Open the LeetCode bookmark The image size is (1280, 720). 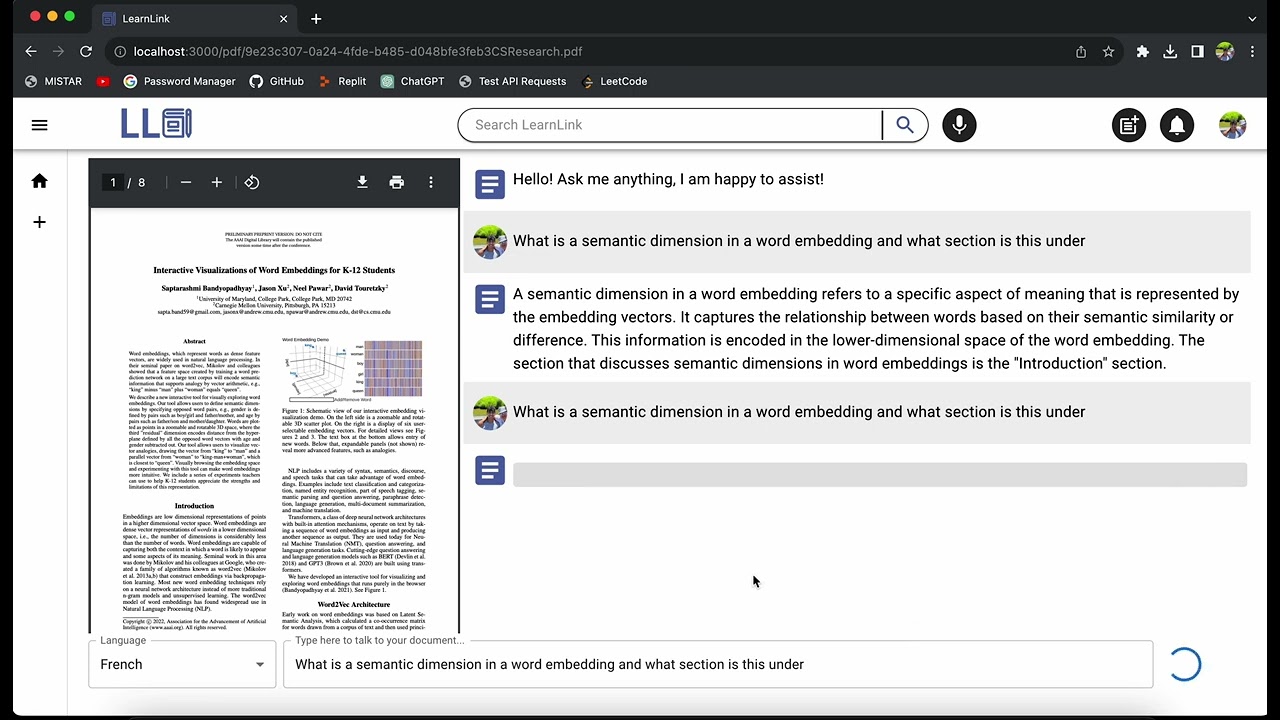tap(614, 81)
